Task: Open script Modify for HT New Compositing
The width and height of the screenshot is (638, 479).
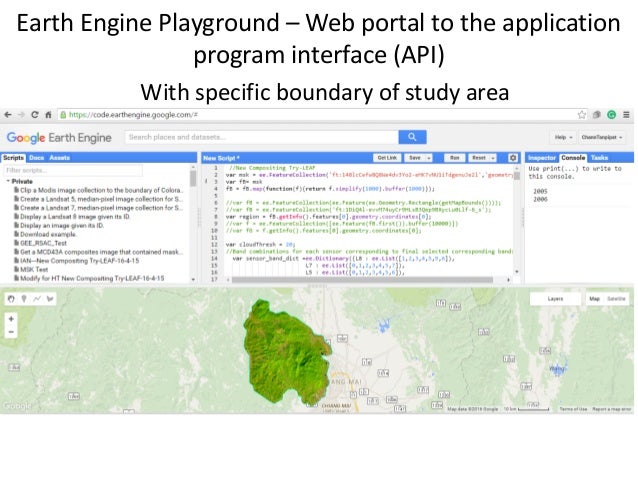Action: tap(90, 278)
